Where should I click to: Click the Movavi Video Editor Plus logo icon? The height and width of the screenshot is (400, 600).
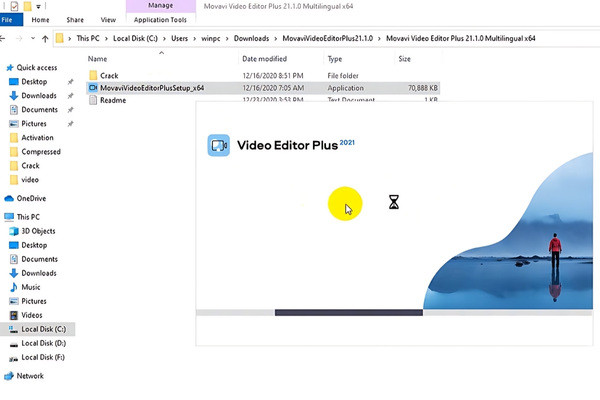[x=218, y=145]
